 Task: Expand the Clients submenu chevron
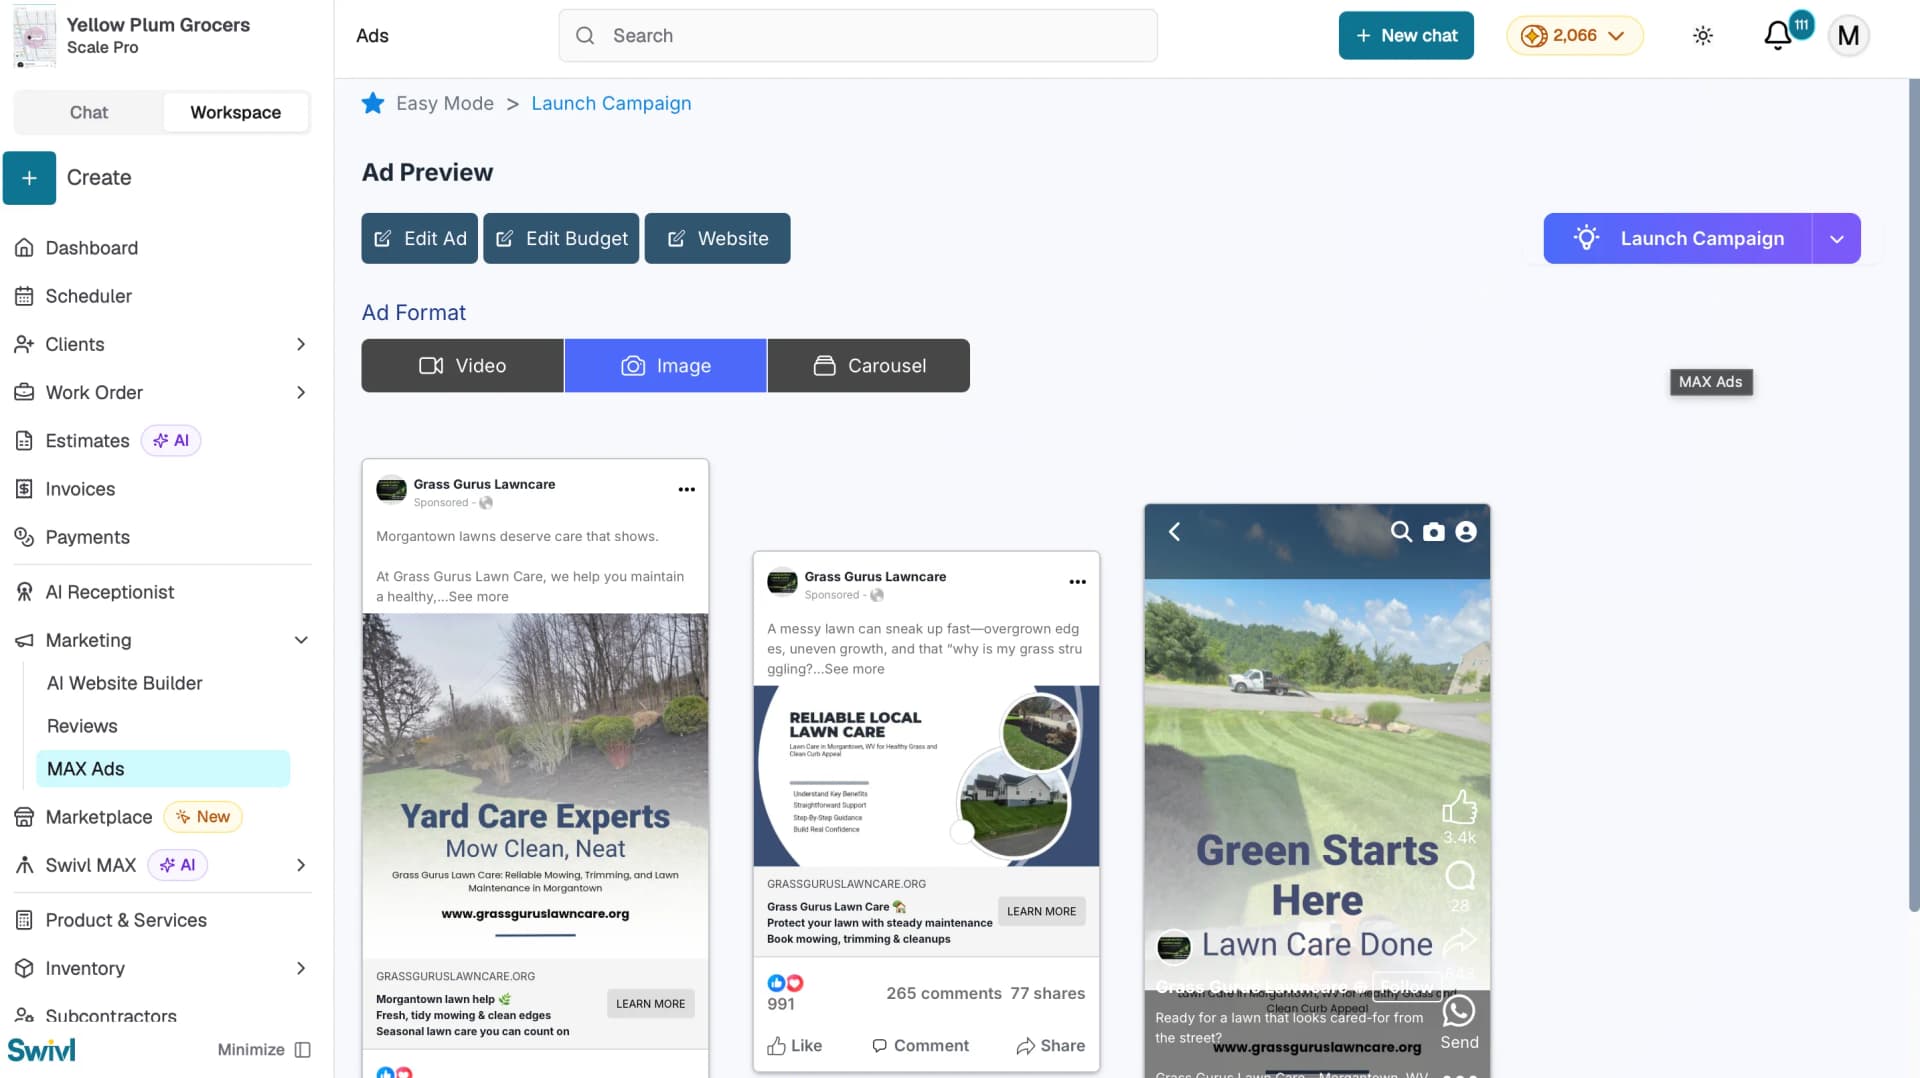[301, 344]
